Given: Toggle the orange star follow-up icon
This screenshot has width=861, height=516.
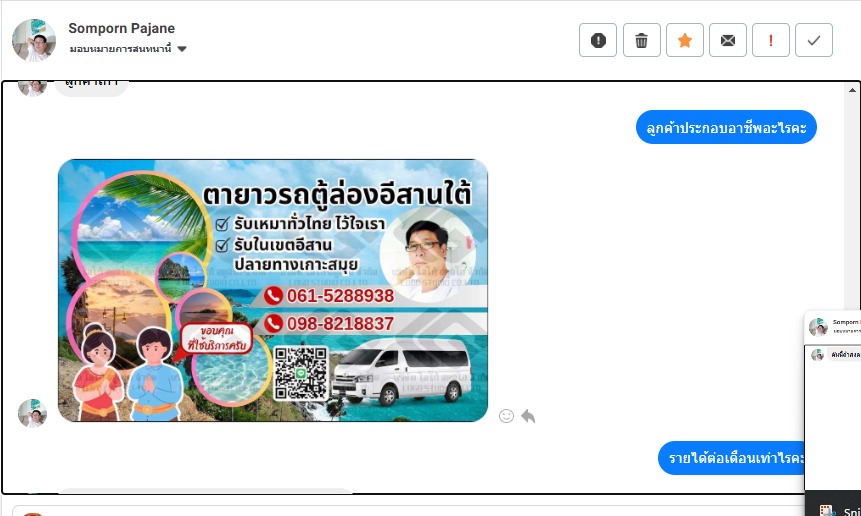Looking at the screenshot, I should [x=685, y=40].
